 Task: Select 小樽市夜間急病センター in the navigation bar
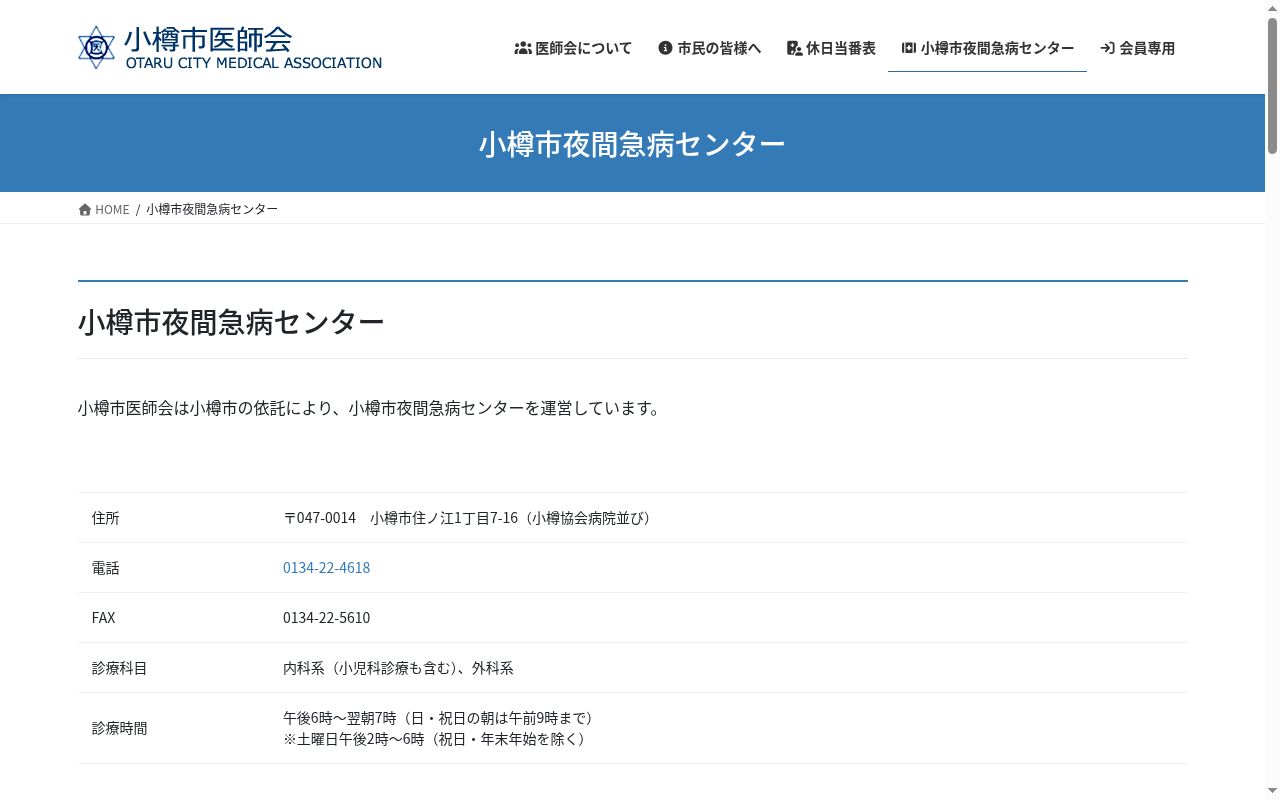tap(987, 48)
